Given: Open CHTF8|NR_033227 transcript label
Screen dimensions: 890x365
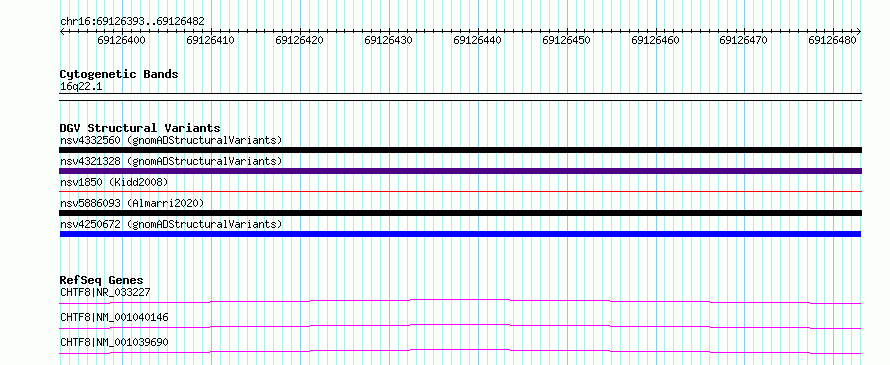Looking at the screenshot, I should click(105, 292).
